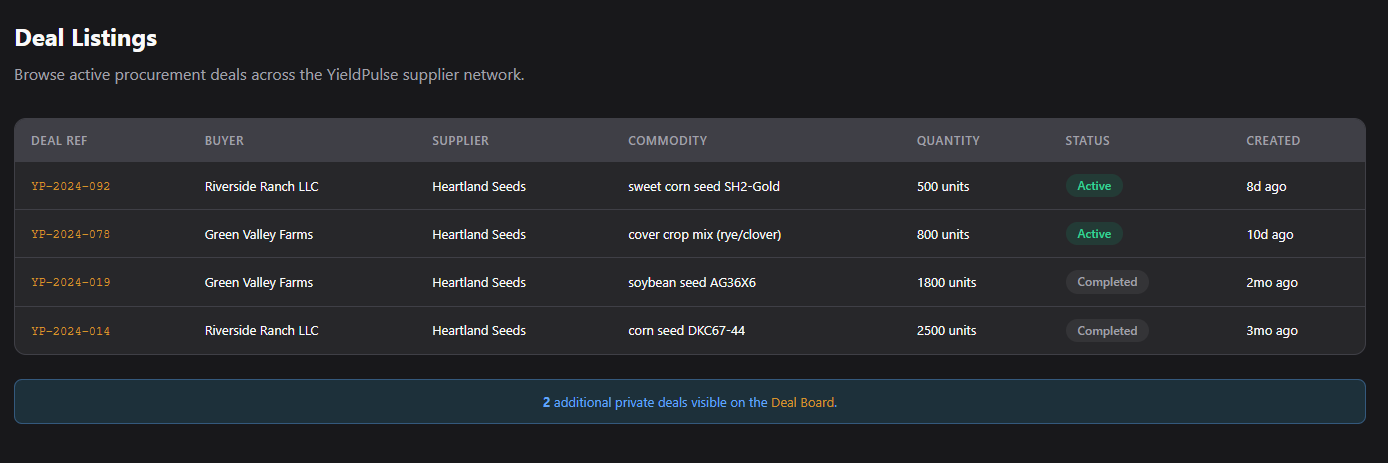Click the Deal Ref column header
The width and height of the screenshot is (1388, 463).
pos(59,141)
